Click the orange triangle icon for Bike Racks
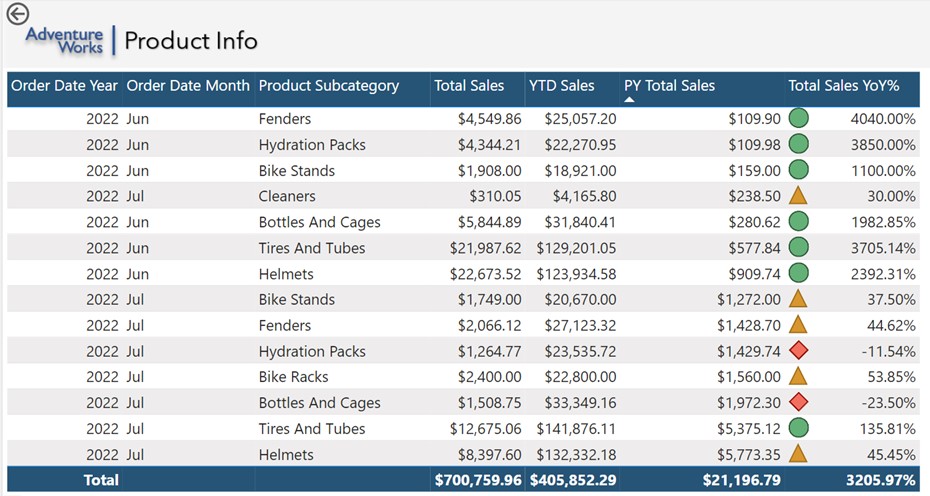This screenshot has width=930, height=496. click(798, 377)
